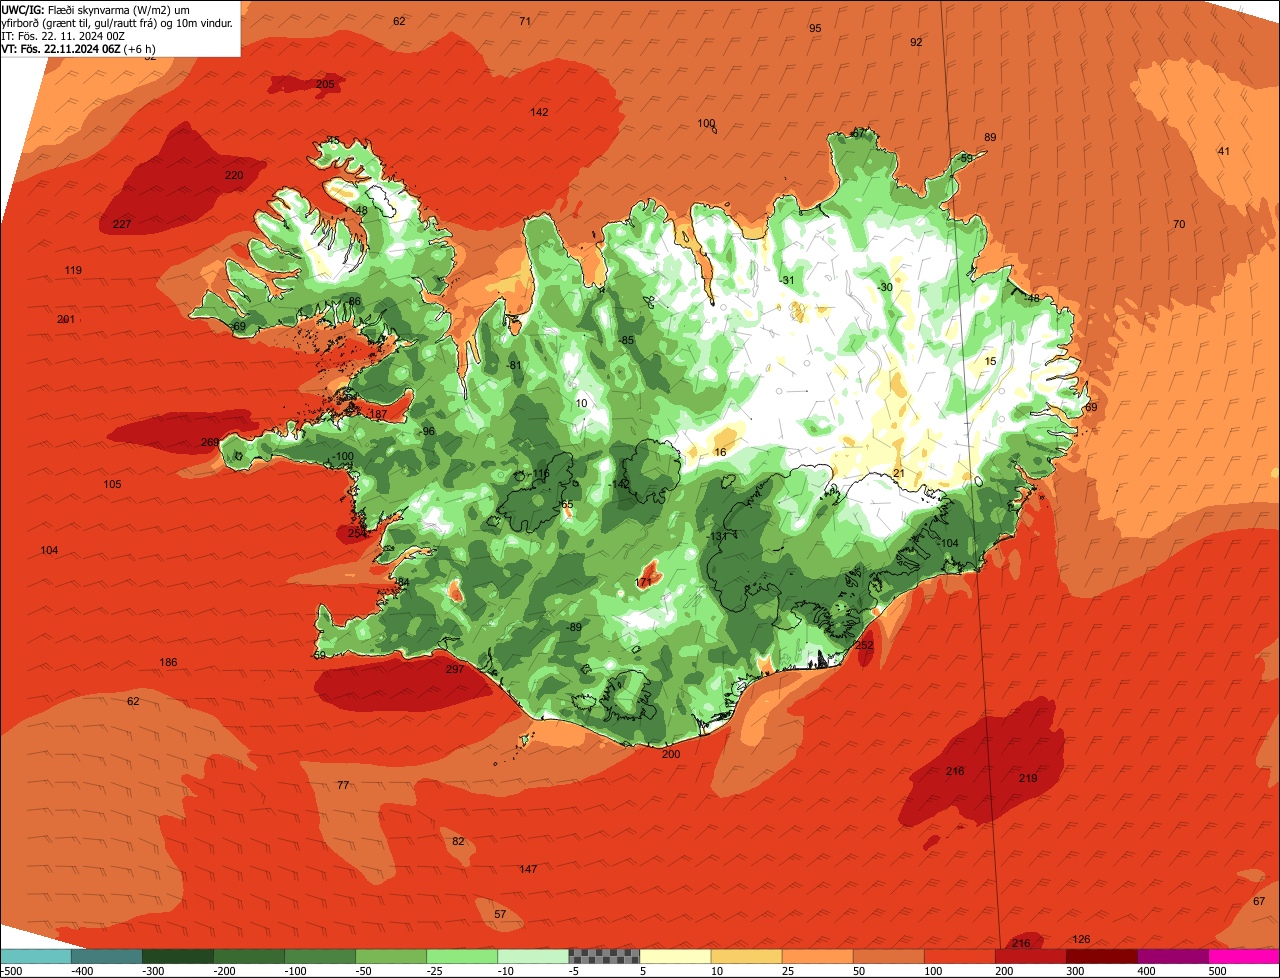1280x978 pixels.
Task: Select the green legend swatch between -200 and -100
Action: coord(248,956)
